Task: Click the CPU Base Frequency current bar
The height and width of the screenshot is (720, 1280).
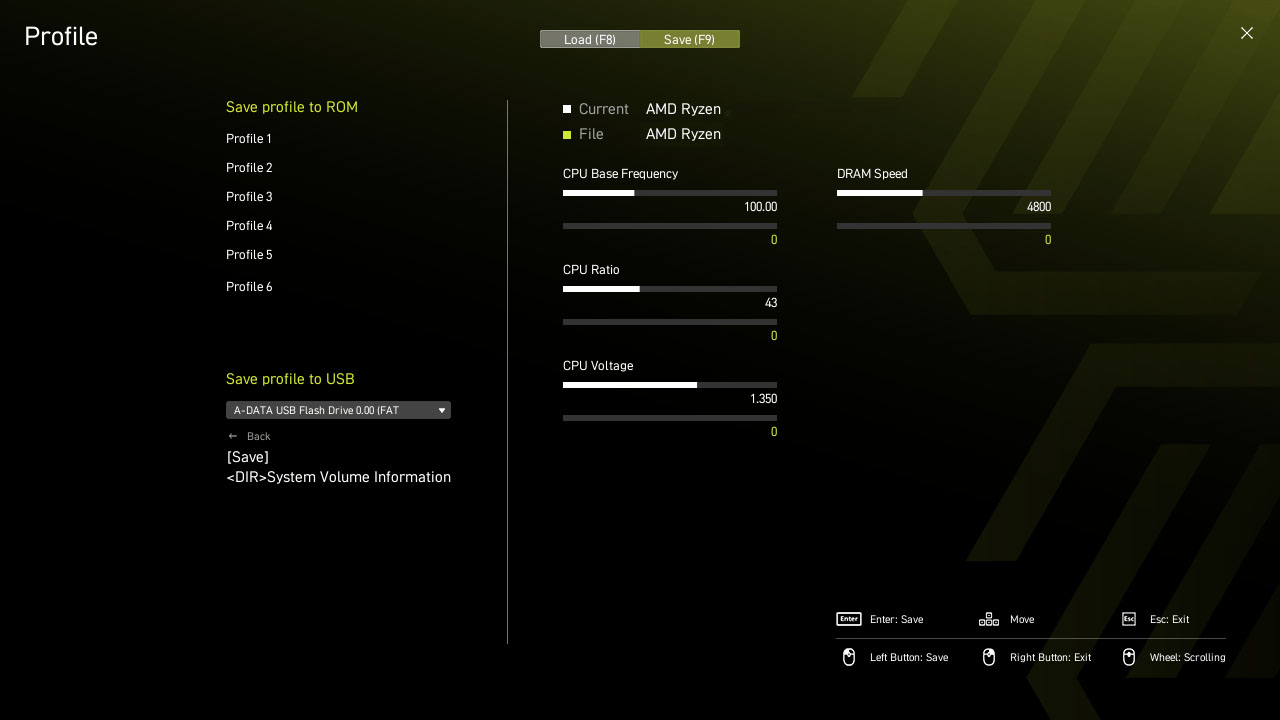Action: click(x=669, y=193)
